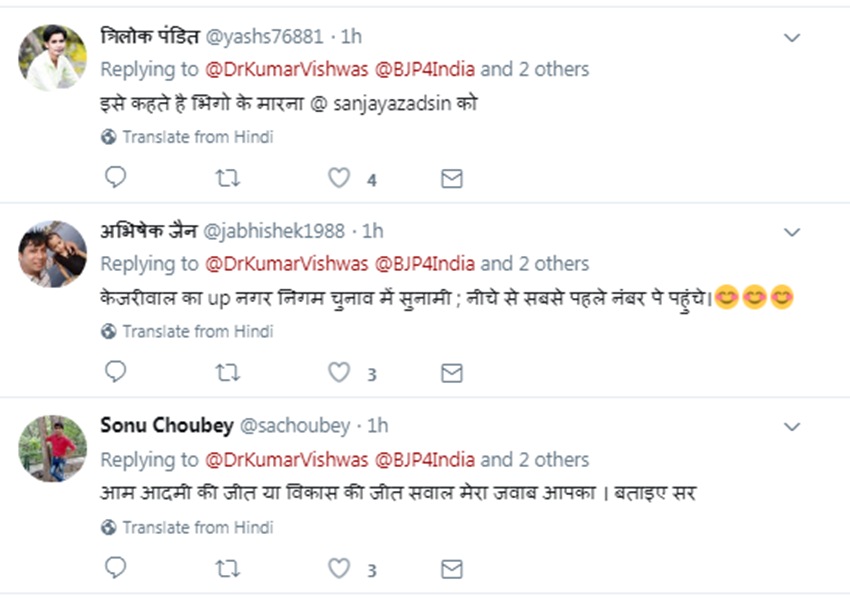The height and width of the screenshot is (610, 850).
Task: Retweet the jabhishek1988 tweet
Action: point(228,373)
